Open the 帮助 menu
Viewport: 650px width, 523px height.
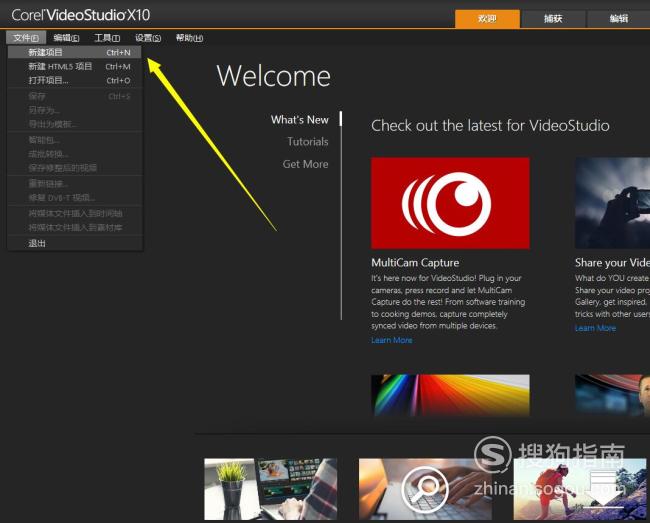pyautogui.click(x=189, y=38)
